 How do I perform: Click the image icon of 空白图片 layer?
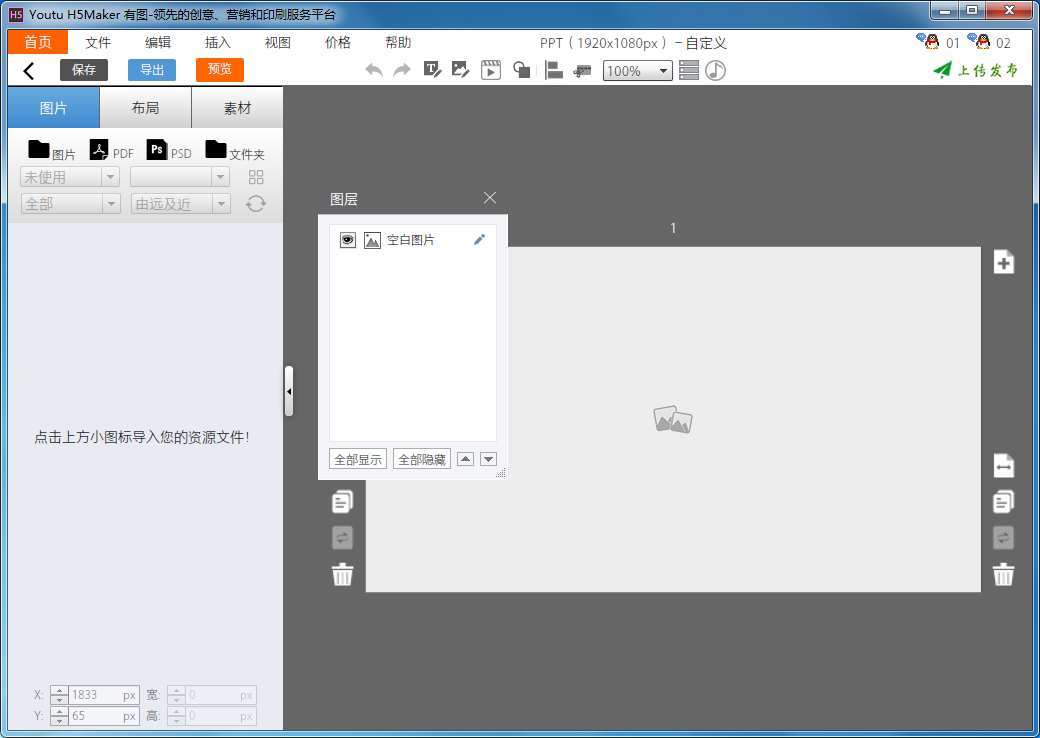pyautogui.click(x=373, y=240)
